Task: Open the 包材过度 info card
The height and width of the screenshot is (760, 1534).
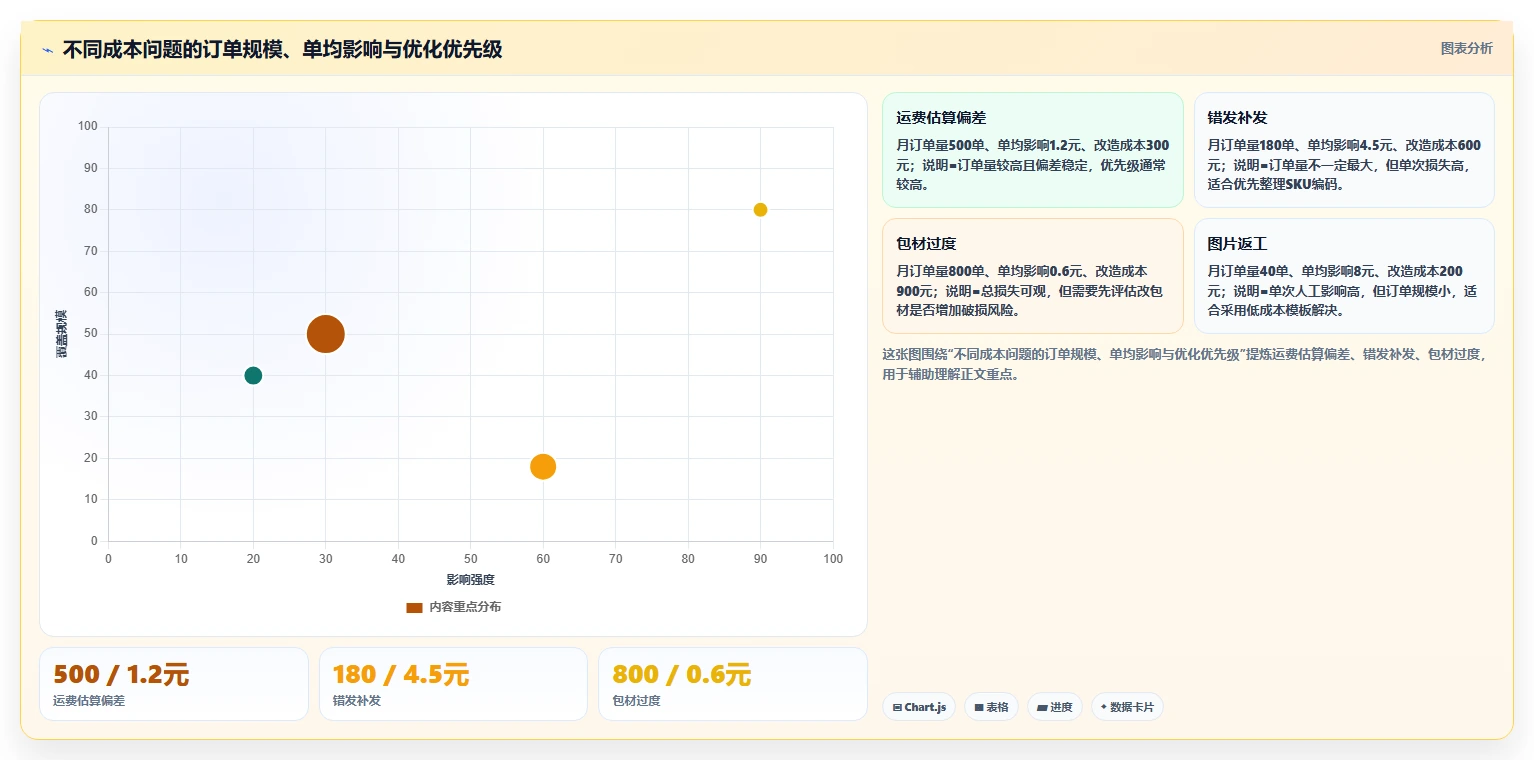Action: pos(1032,276)
